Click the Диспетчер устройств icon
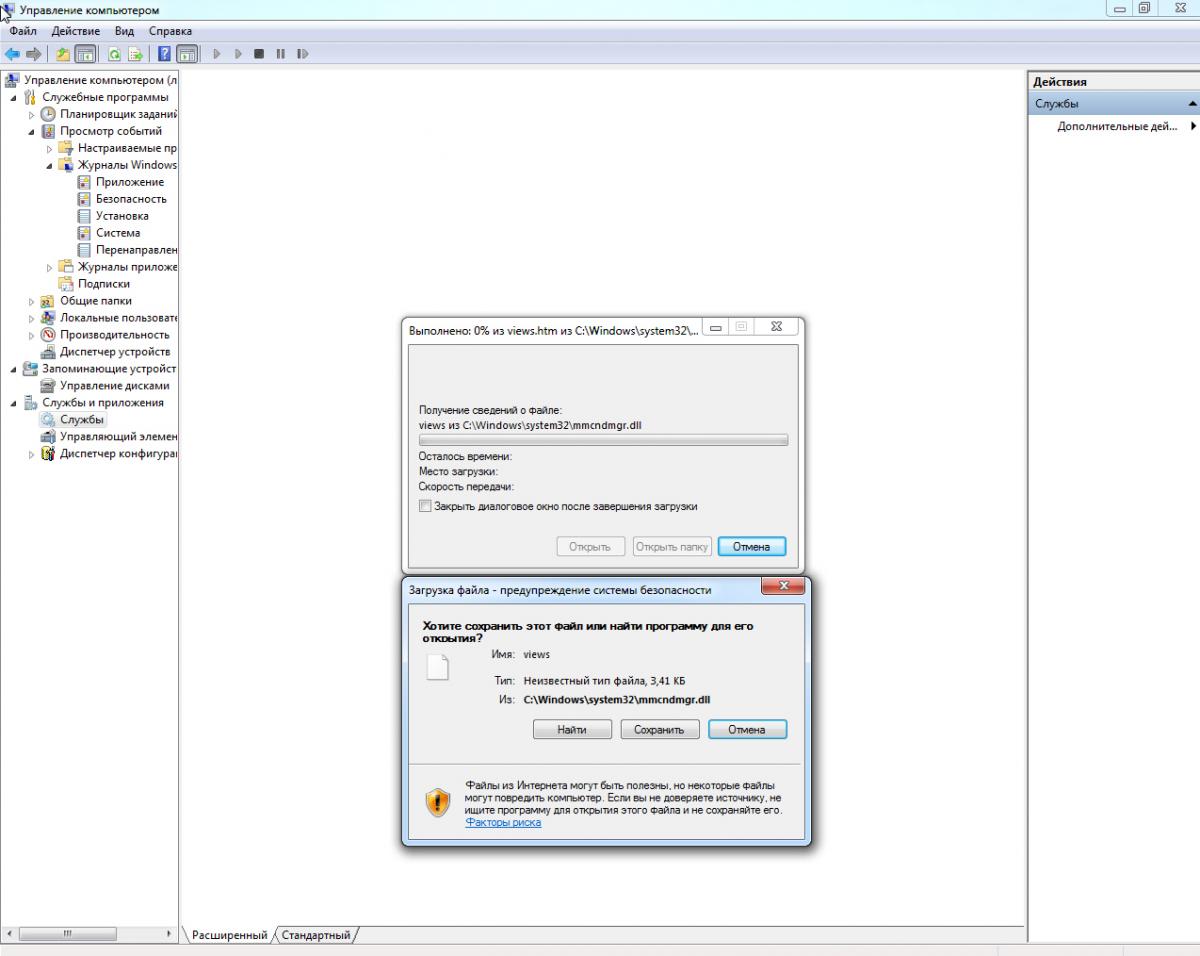This screenshot has width=1200, height=956. click(x=48, y=352)
